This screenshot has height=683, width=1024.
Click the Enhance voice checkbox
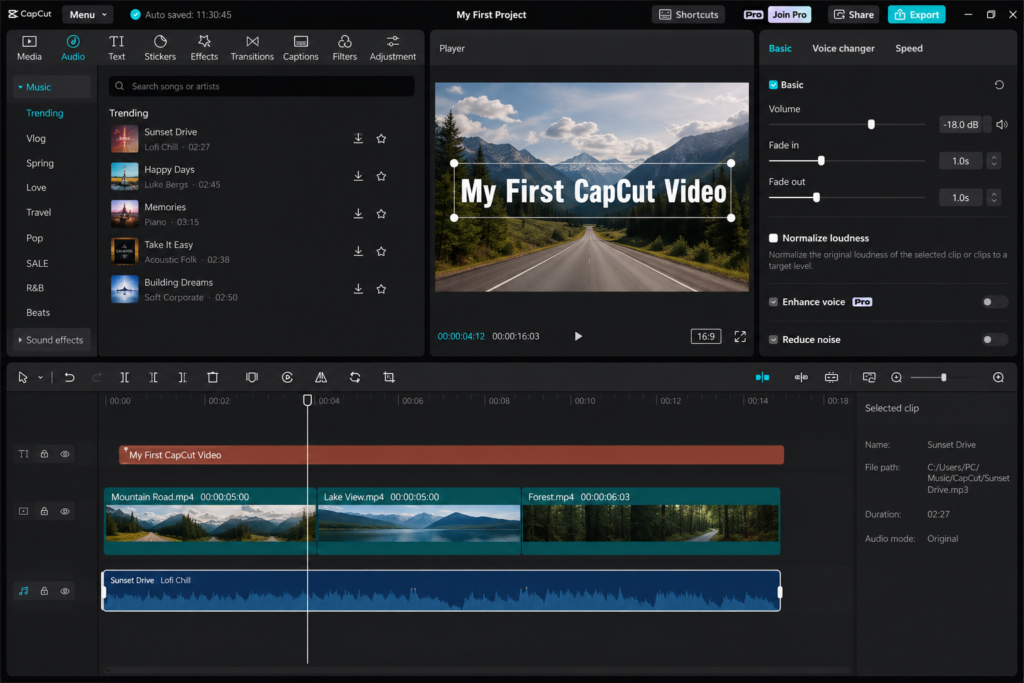773,302
